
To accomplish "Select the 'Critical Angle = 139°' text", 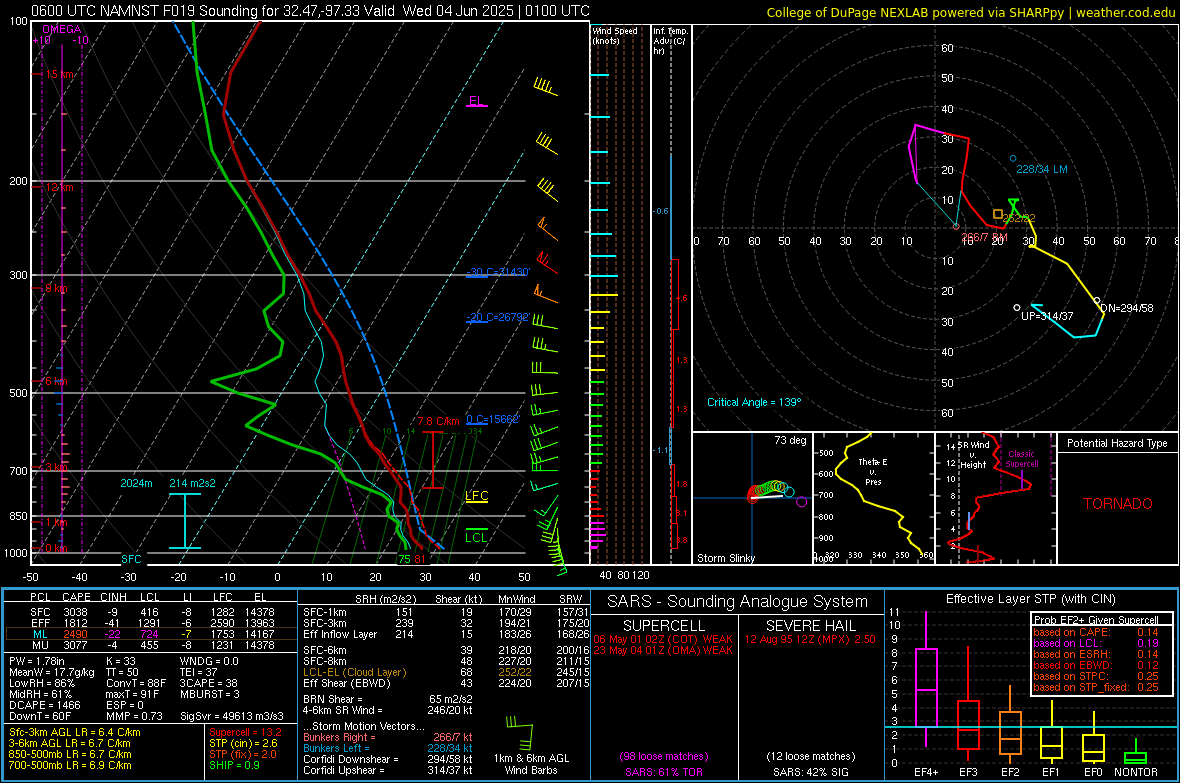I will coord(754,402).
